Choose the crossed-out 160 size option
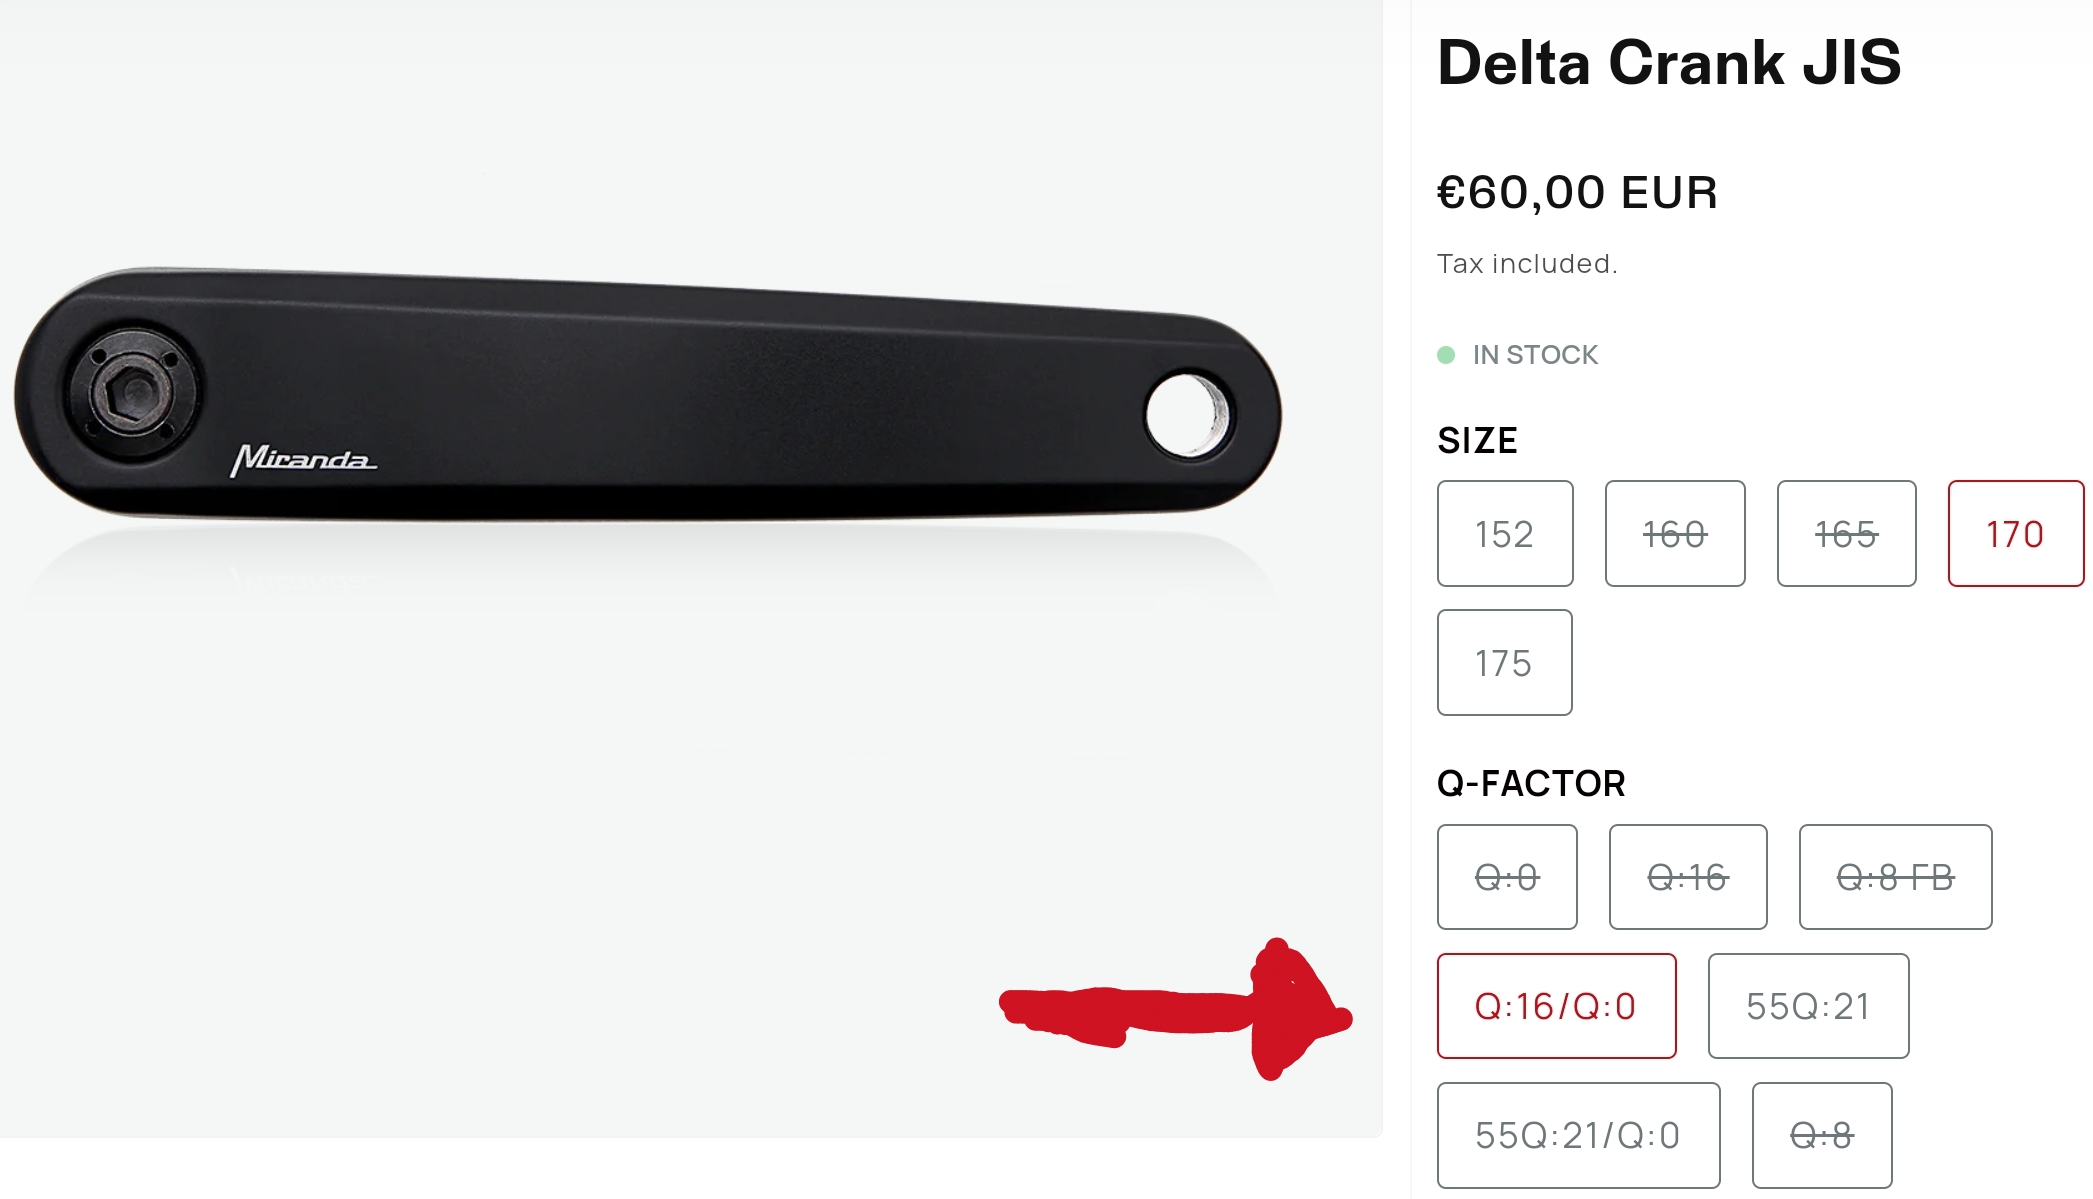 point(1675,534)
